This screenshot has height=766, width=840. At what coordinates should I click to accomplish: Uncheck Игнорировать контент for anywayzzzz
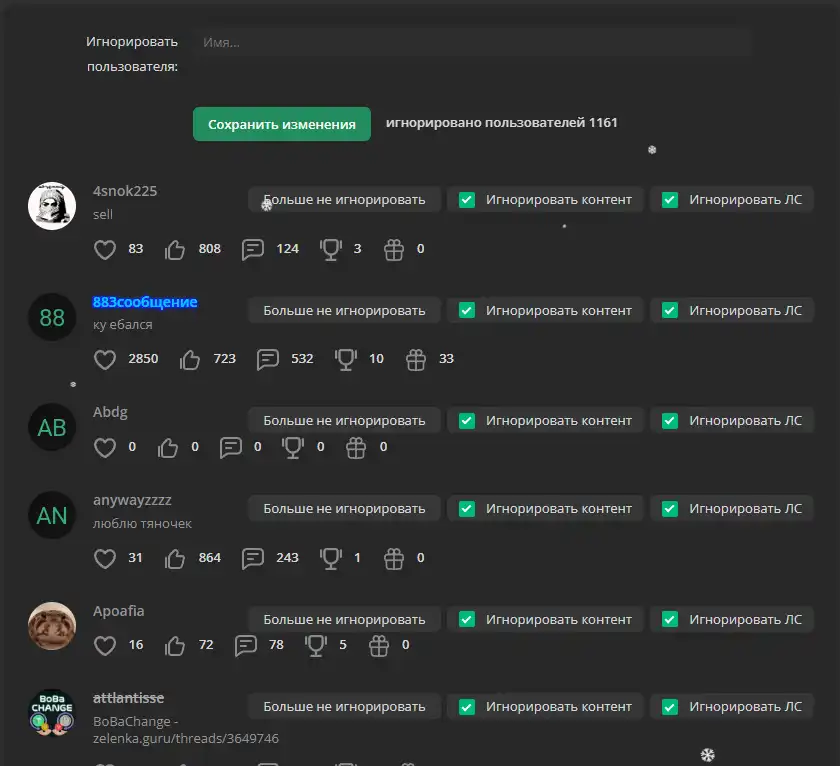click(x=467, y=508)
